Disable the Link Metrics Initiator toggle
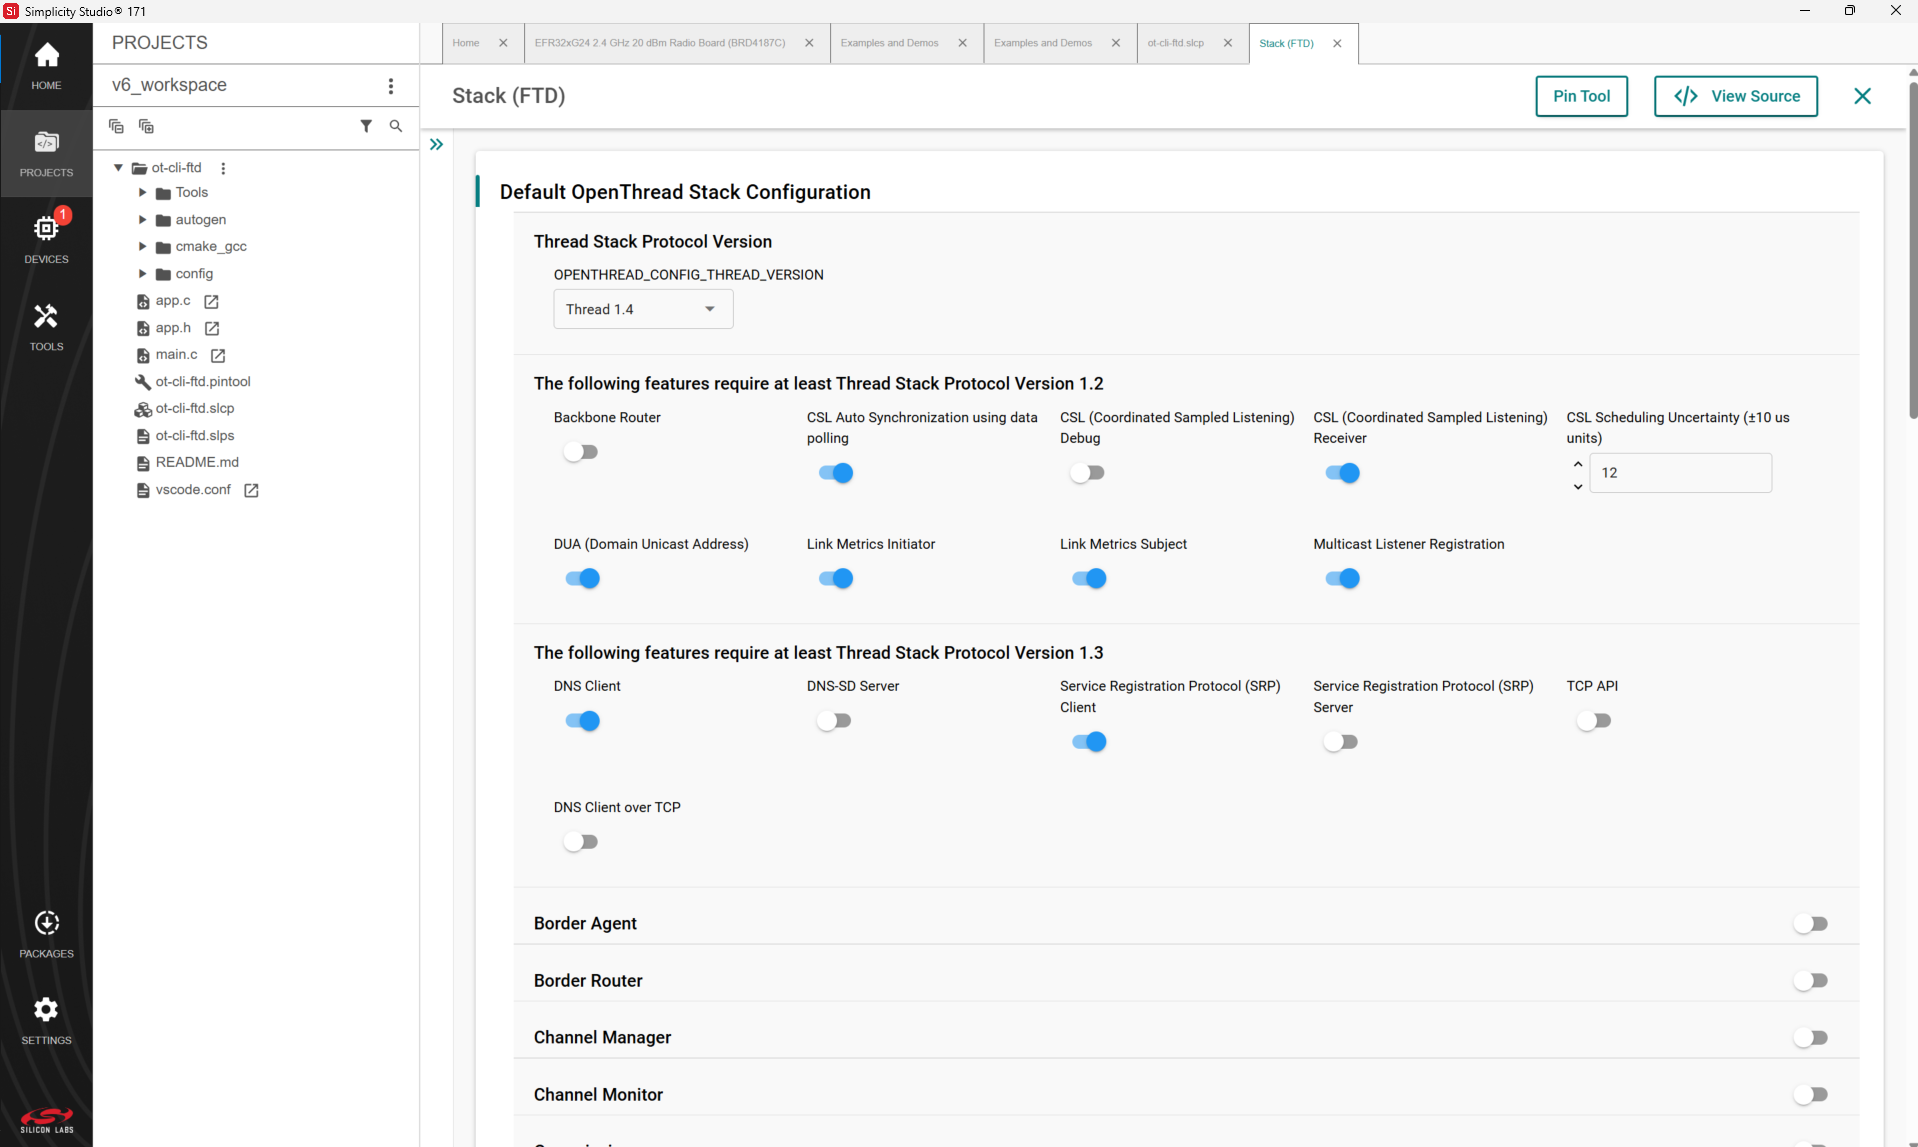This screenshot has height=1147, width=1918. pyautogui.click(x=835, y=578)
